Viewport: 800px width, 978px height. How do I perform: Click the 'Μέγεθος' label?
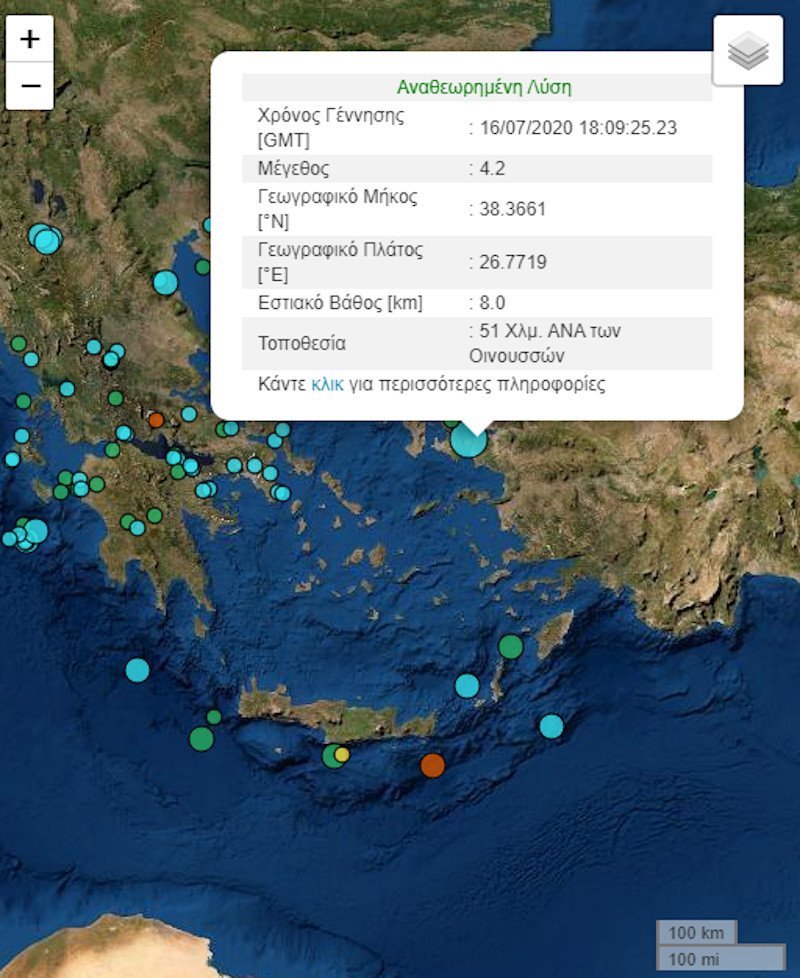tap(294, 168)
